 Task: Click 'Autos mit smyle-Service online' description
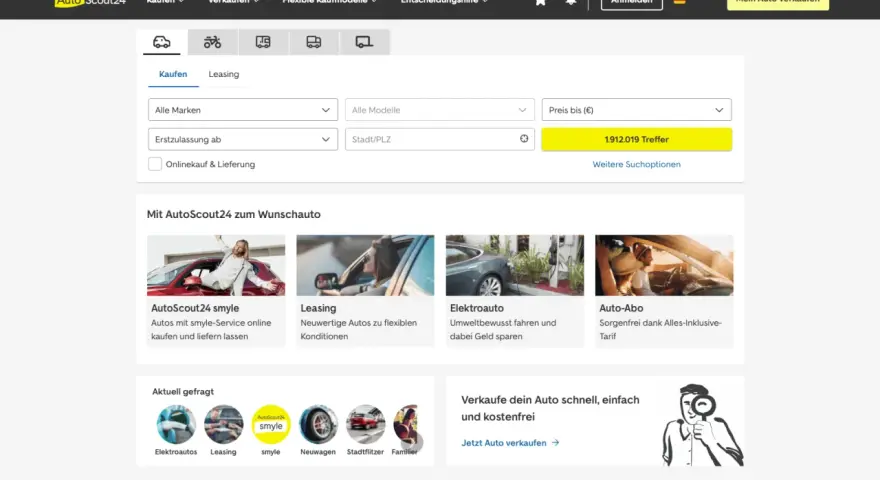[211, 323]
